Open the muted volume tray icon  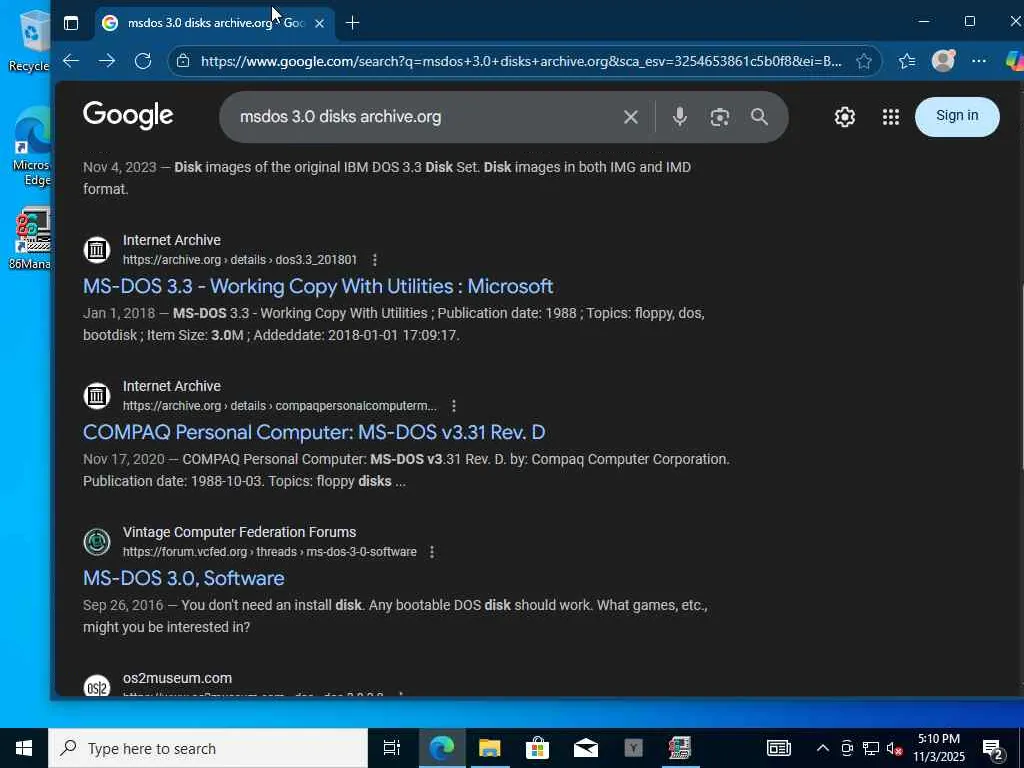[894, 748]
